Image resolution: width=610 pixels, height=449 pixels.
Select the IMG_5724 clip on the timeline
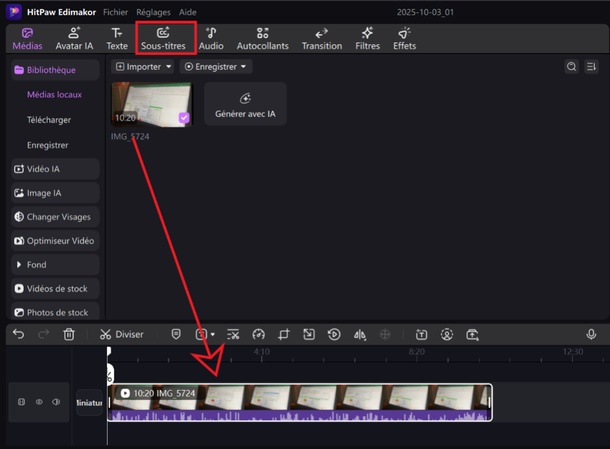300,402
